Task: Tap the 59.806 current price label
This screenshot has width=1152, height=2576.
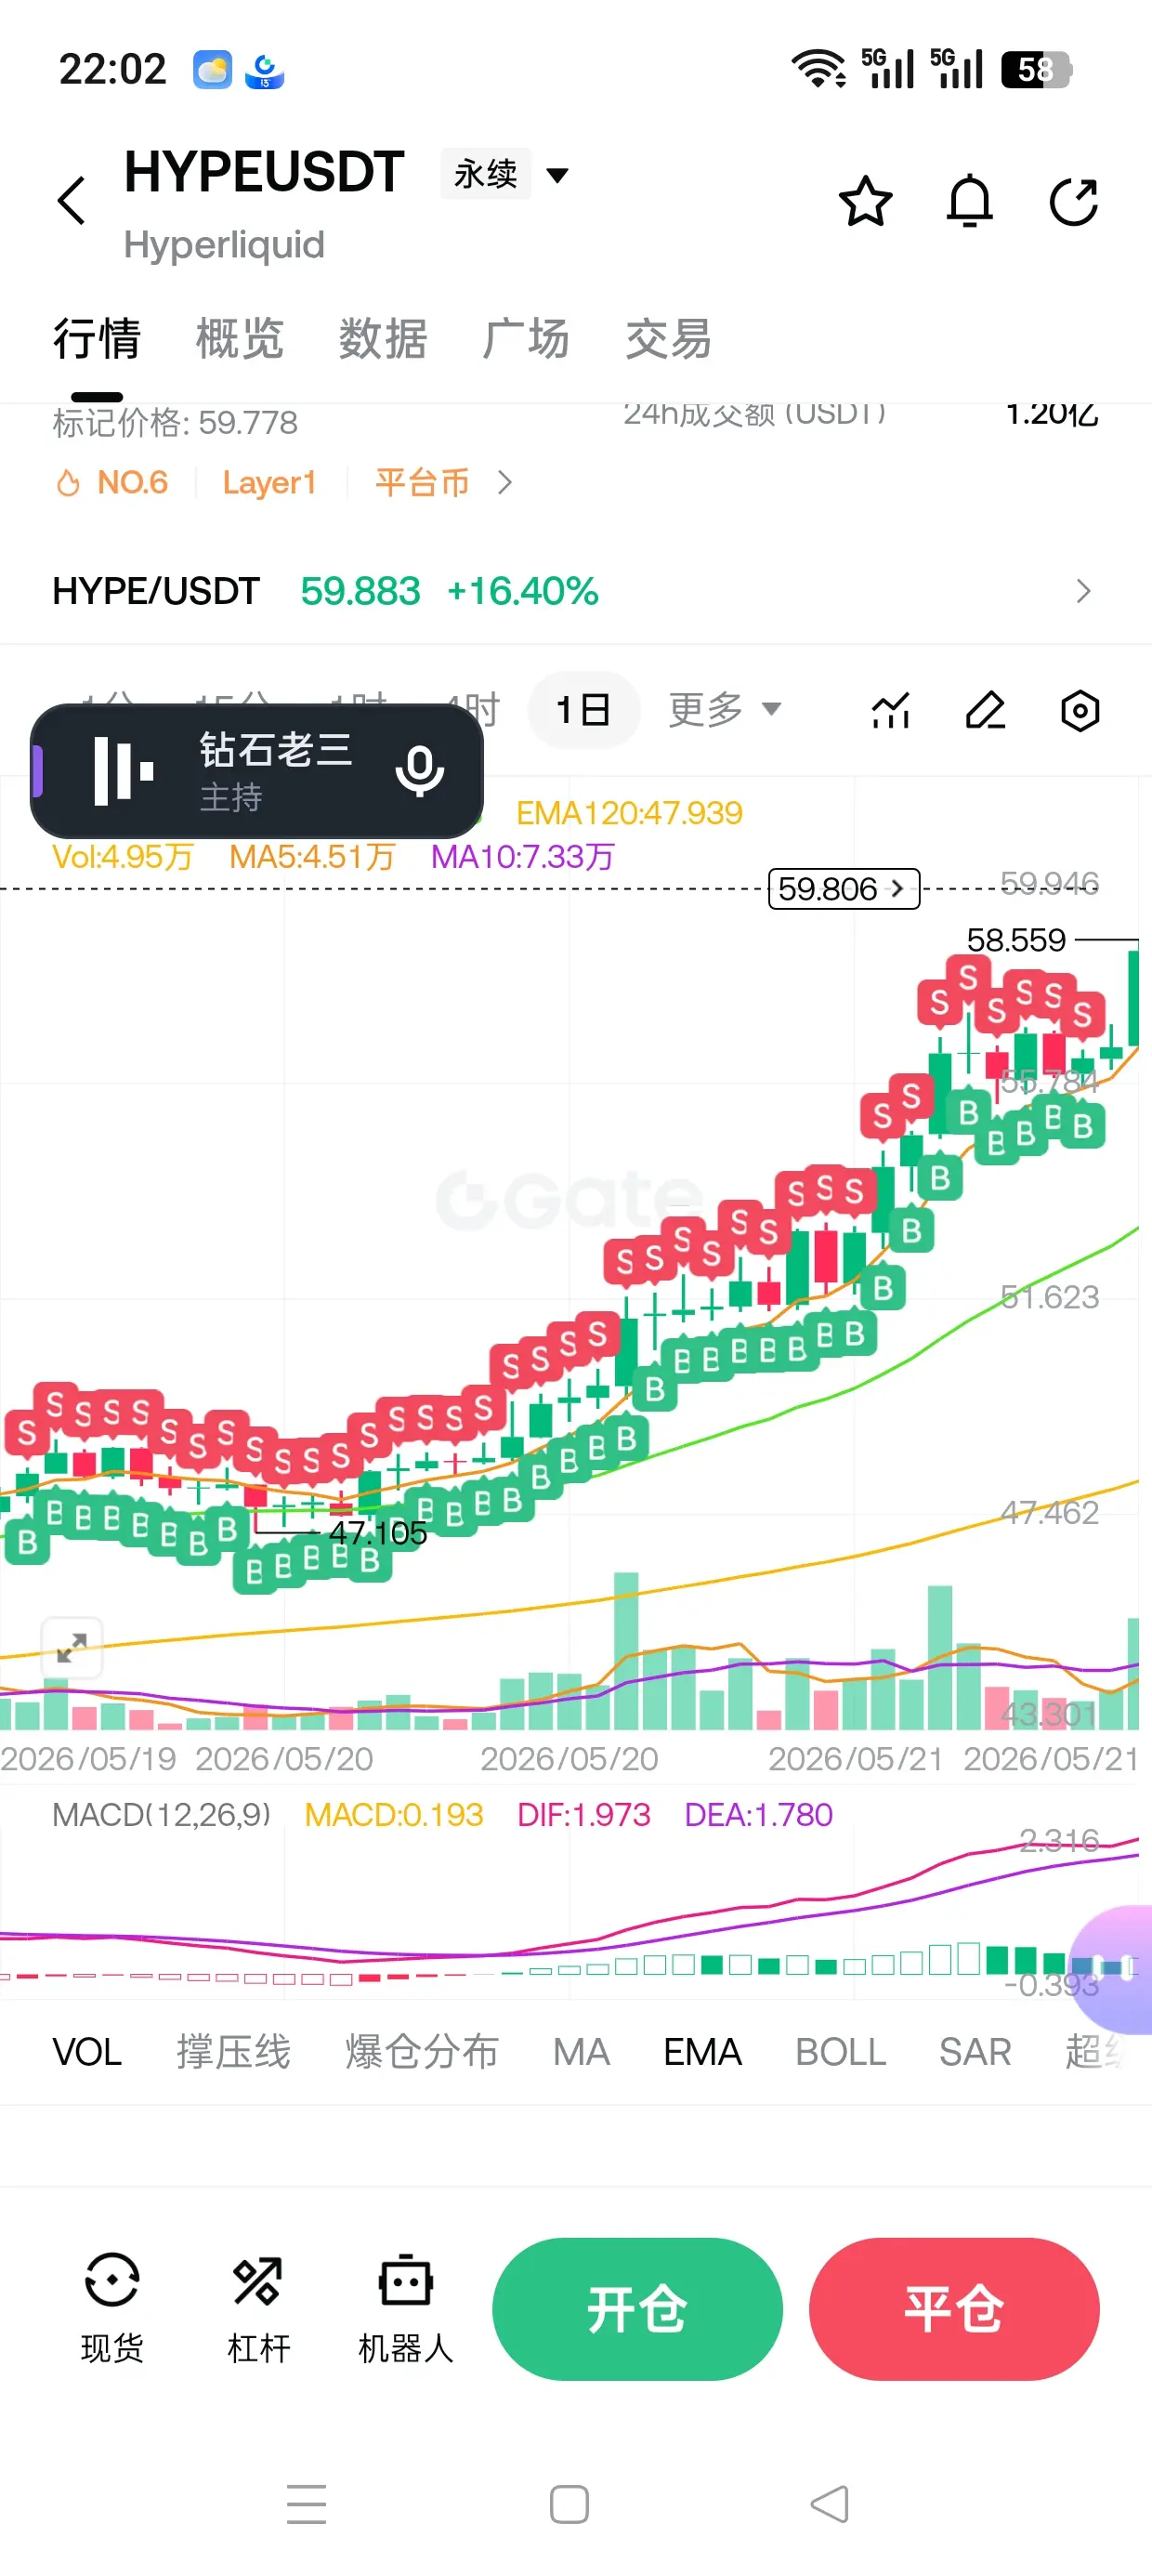Action: (x=843, y=888)
